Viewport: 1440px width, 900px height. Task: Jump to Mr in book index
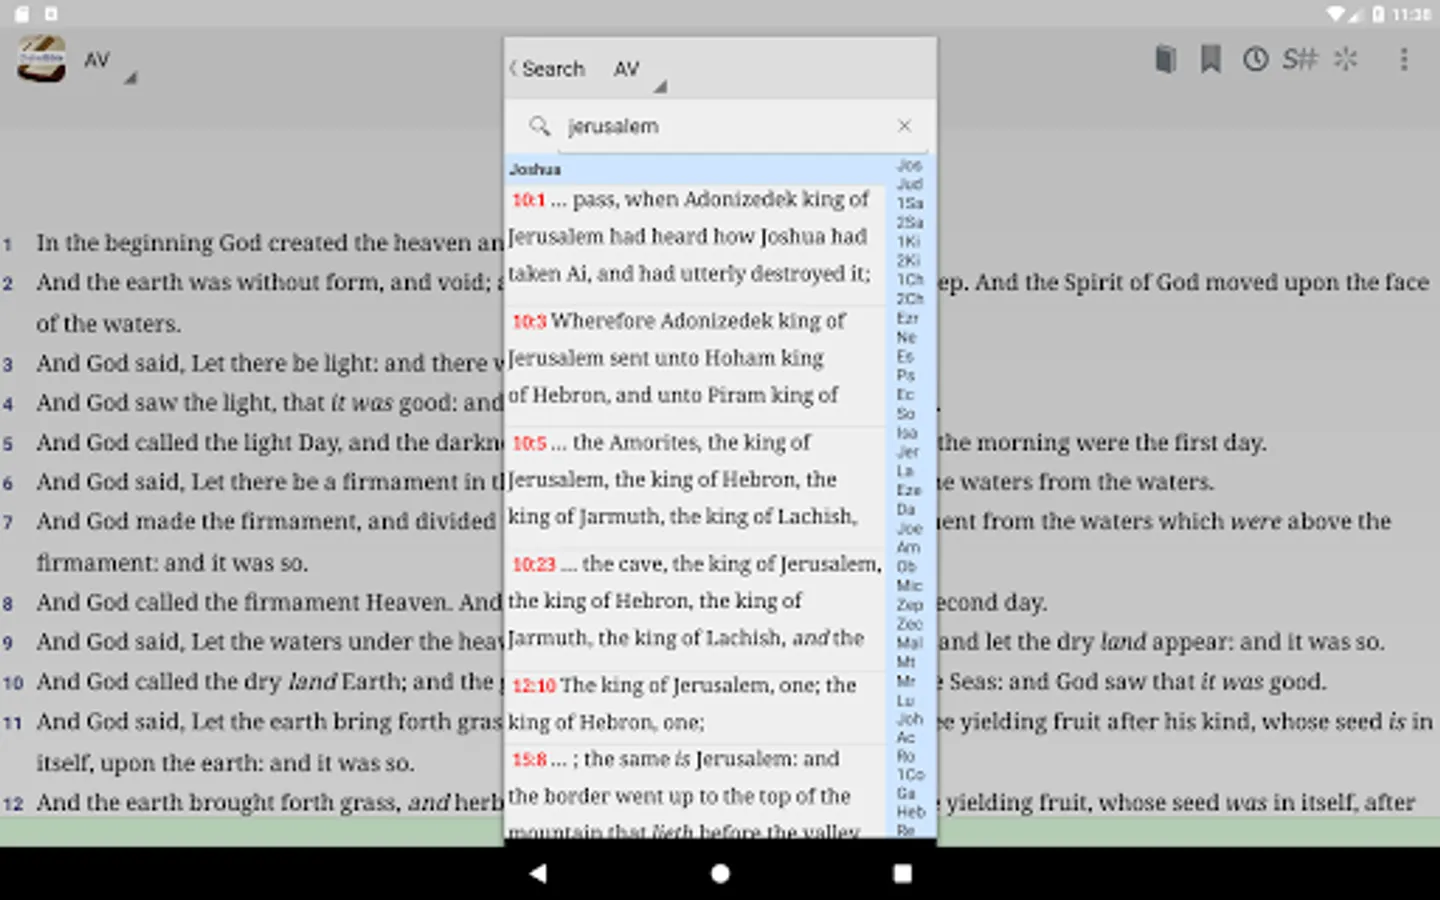pyautogui.click(x=905, y=681)
